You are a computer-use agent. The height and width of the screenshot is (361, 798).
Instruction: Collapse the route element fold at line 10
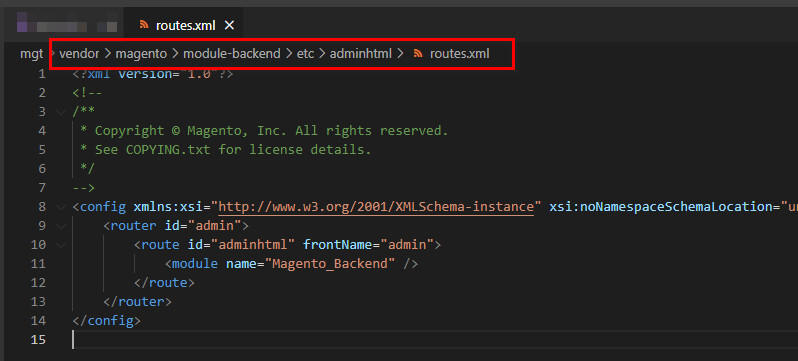(x=62, y=245)
